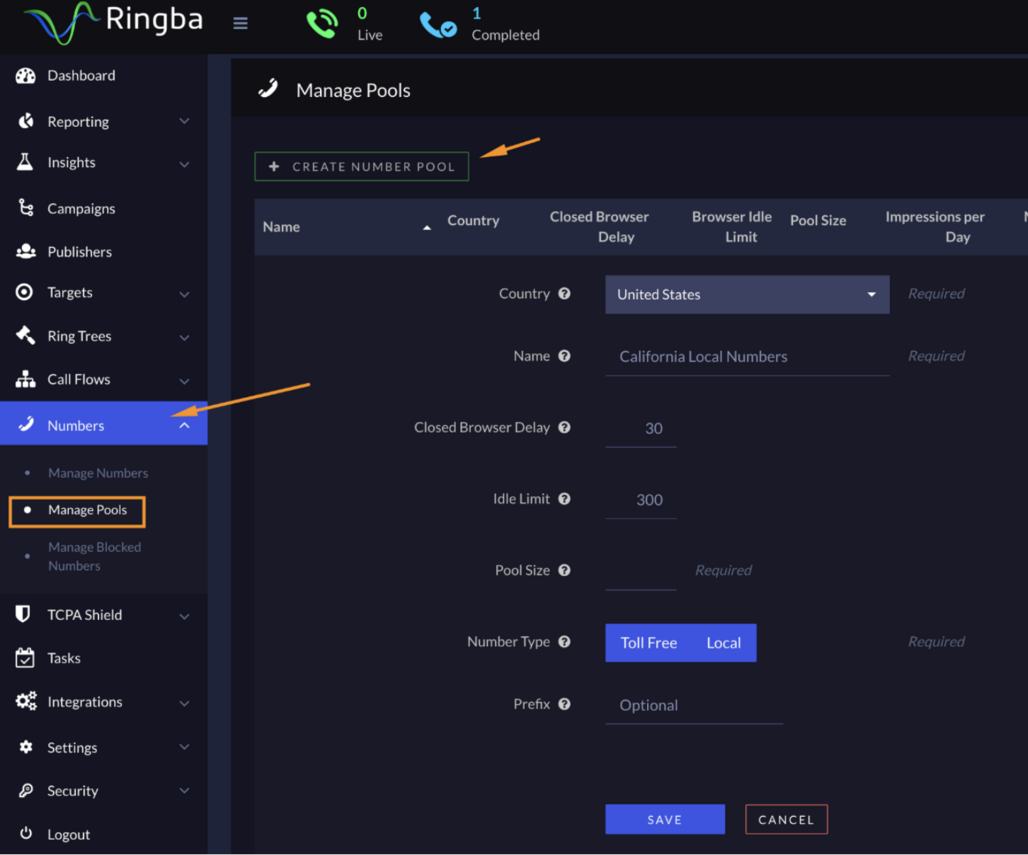Click the Save button
Image resolution: width=1028 pixels, height=855 pixels.
pyautogui.click(x=665, y=819)
